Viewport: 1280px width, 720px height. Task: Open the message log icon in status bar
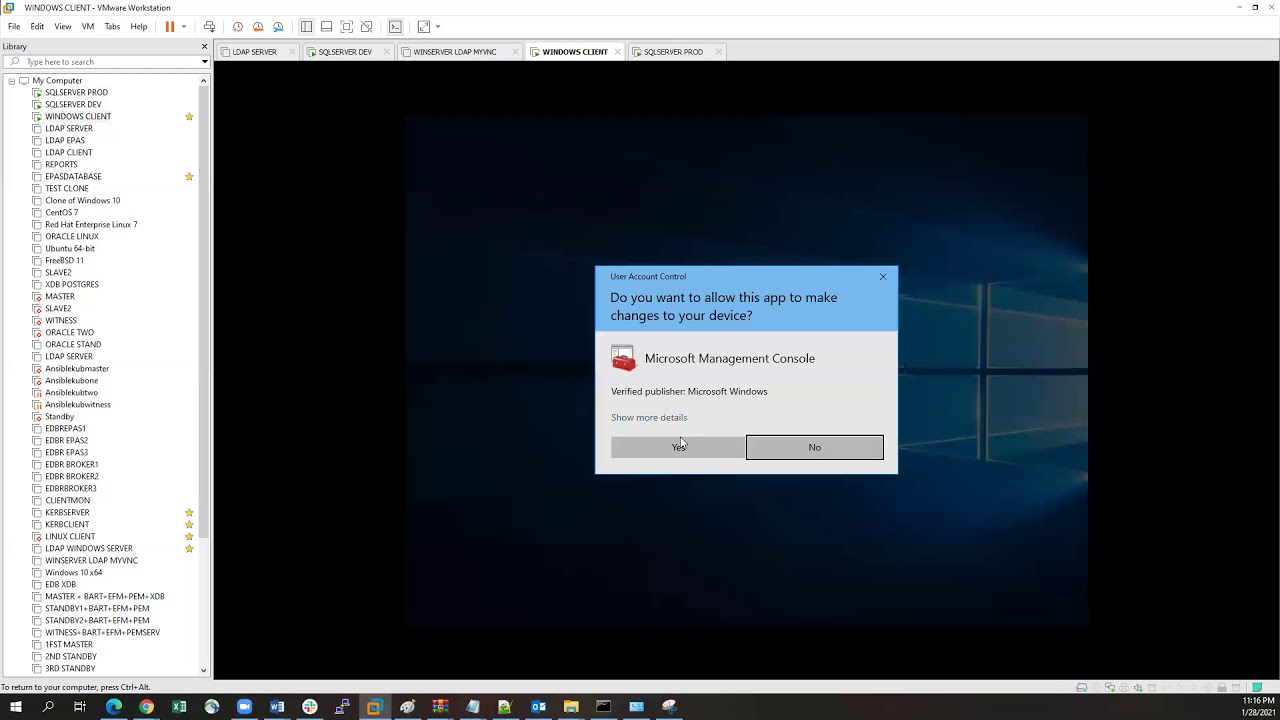point(1257,688)
